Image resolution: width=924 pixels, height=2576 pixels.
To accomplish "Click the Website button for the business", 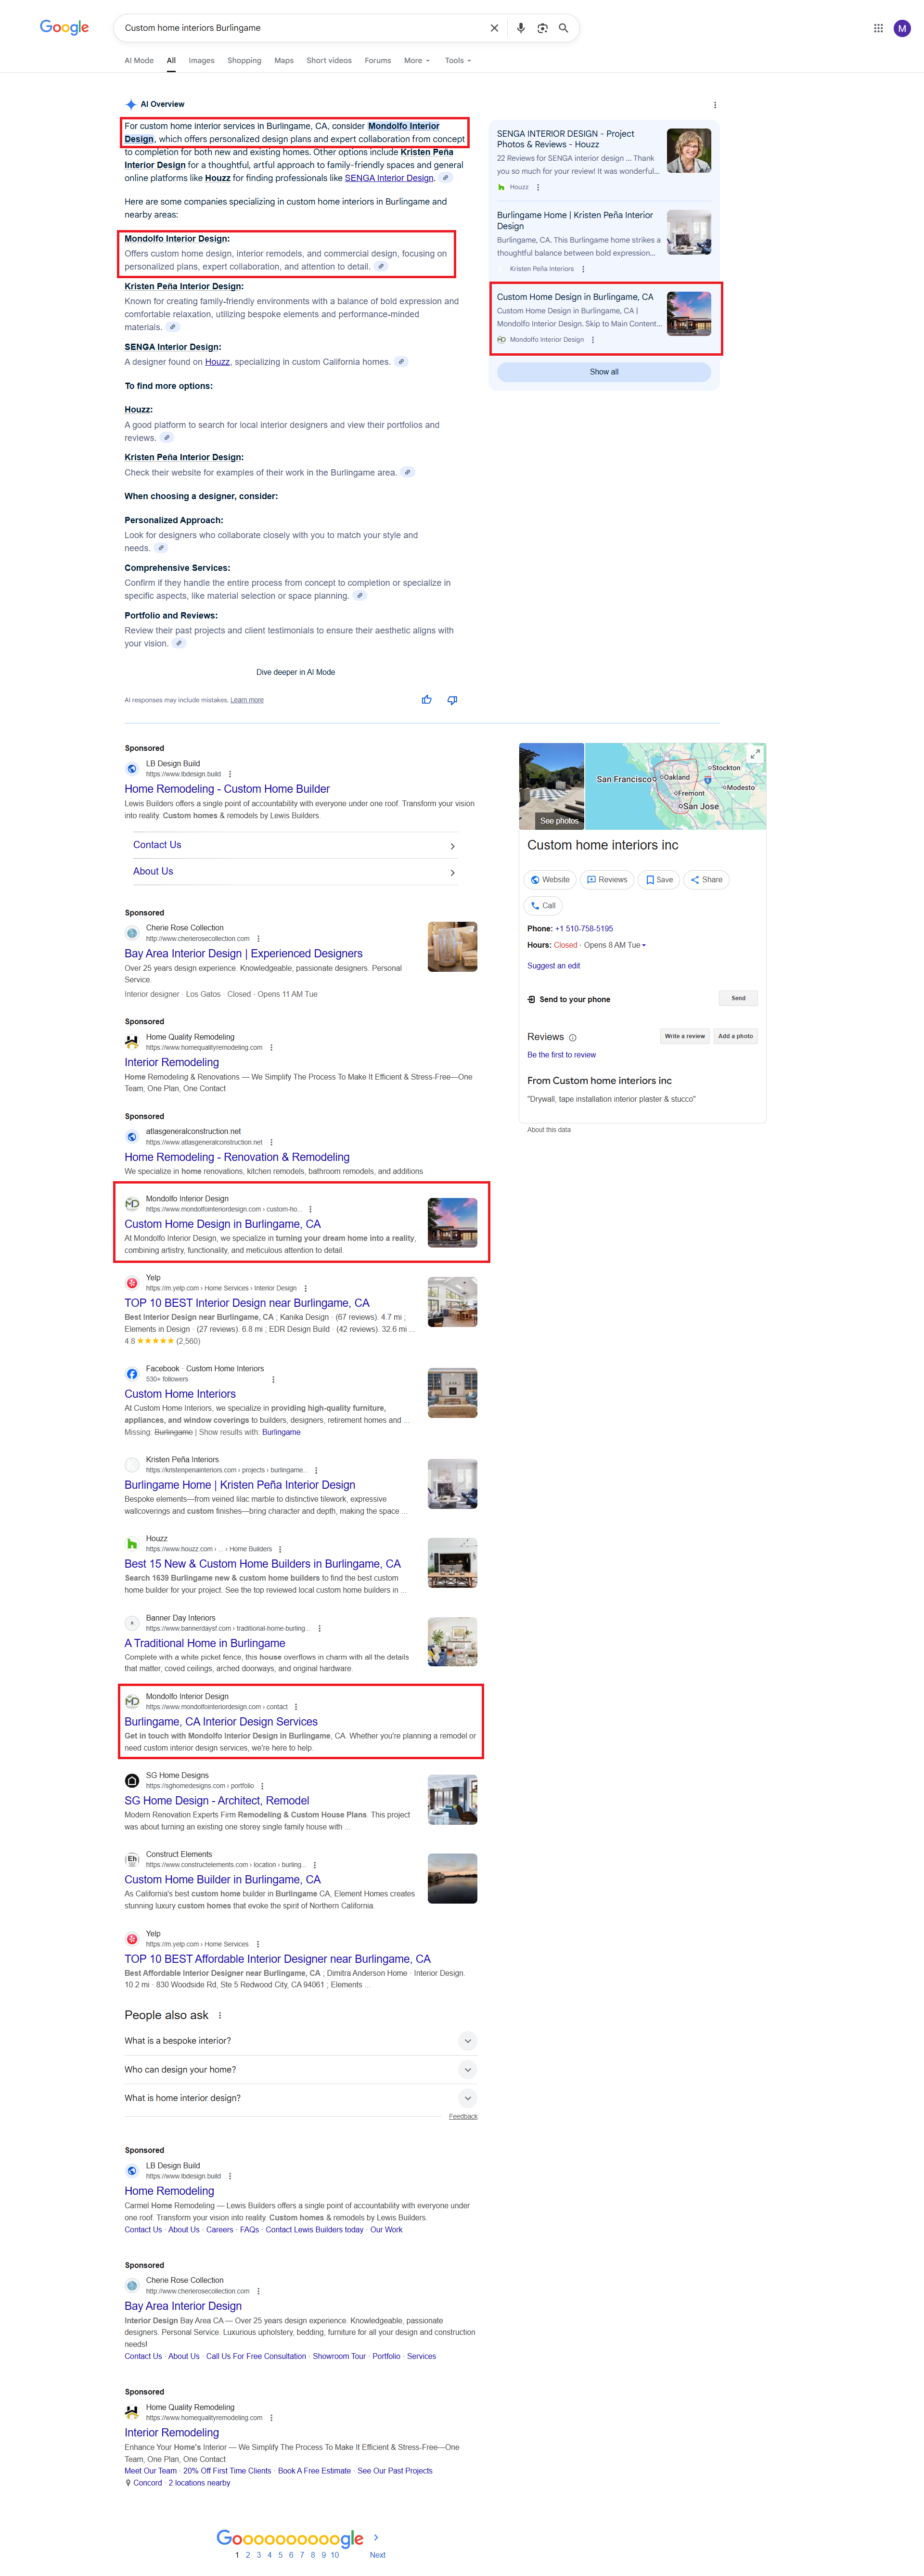I will point(550,880).
